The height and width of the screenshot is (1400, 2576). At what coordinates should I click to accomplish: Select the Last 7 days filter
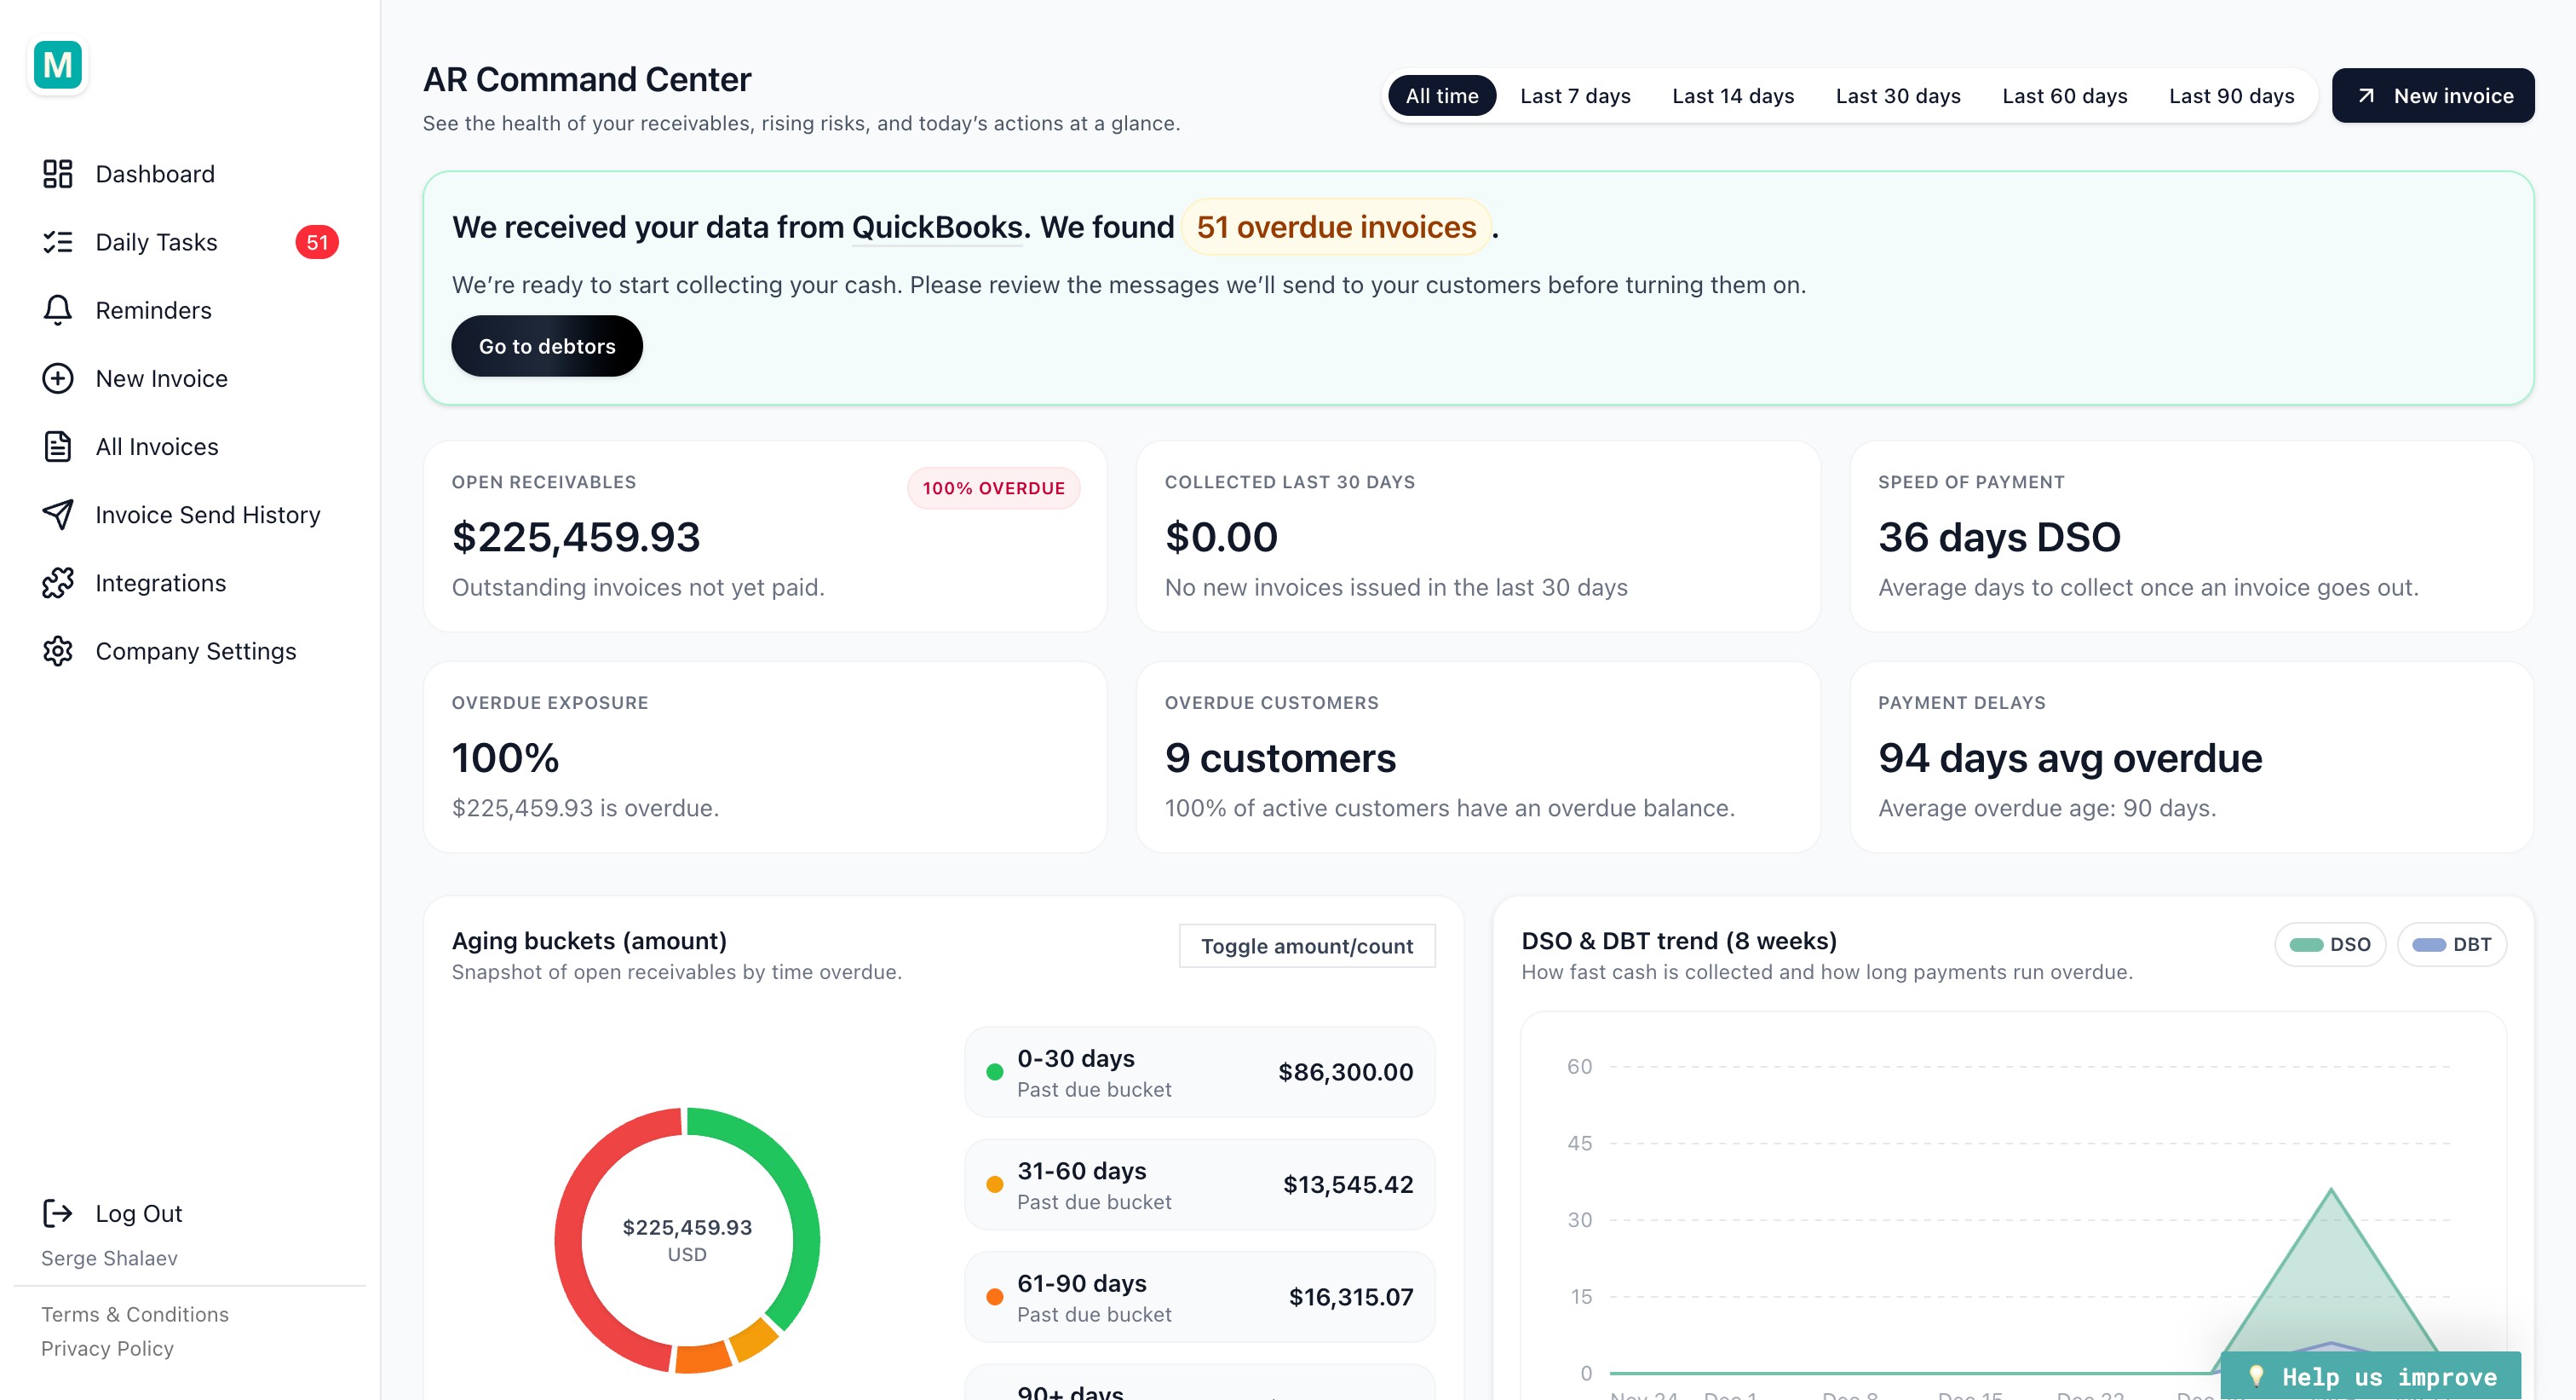1575,96
